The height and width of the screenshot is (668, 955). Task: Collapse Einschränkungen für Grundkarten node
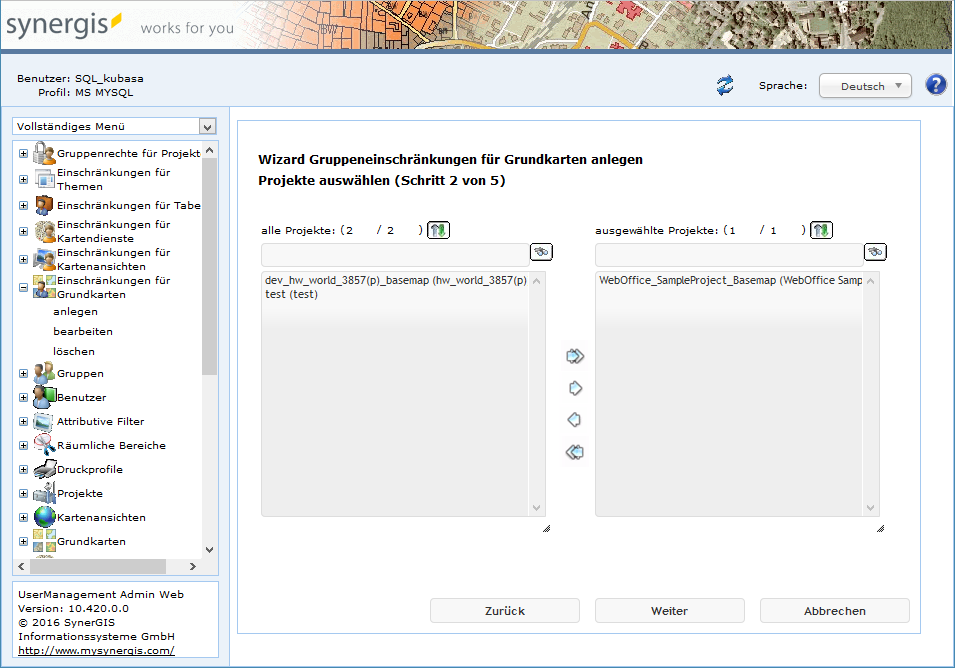click(x=23, y=287)
